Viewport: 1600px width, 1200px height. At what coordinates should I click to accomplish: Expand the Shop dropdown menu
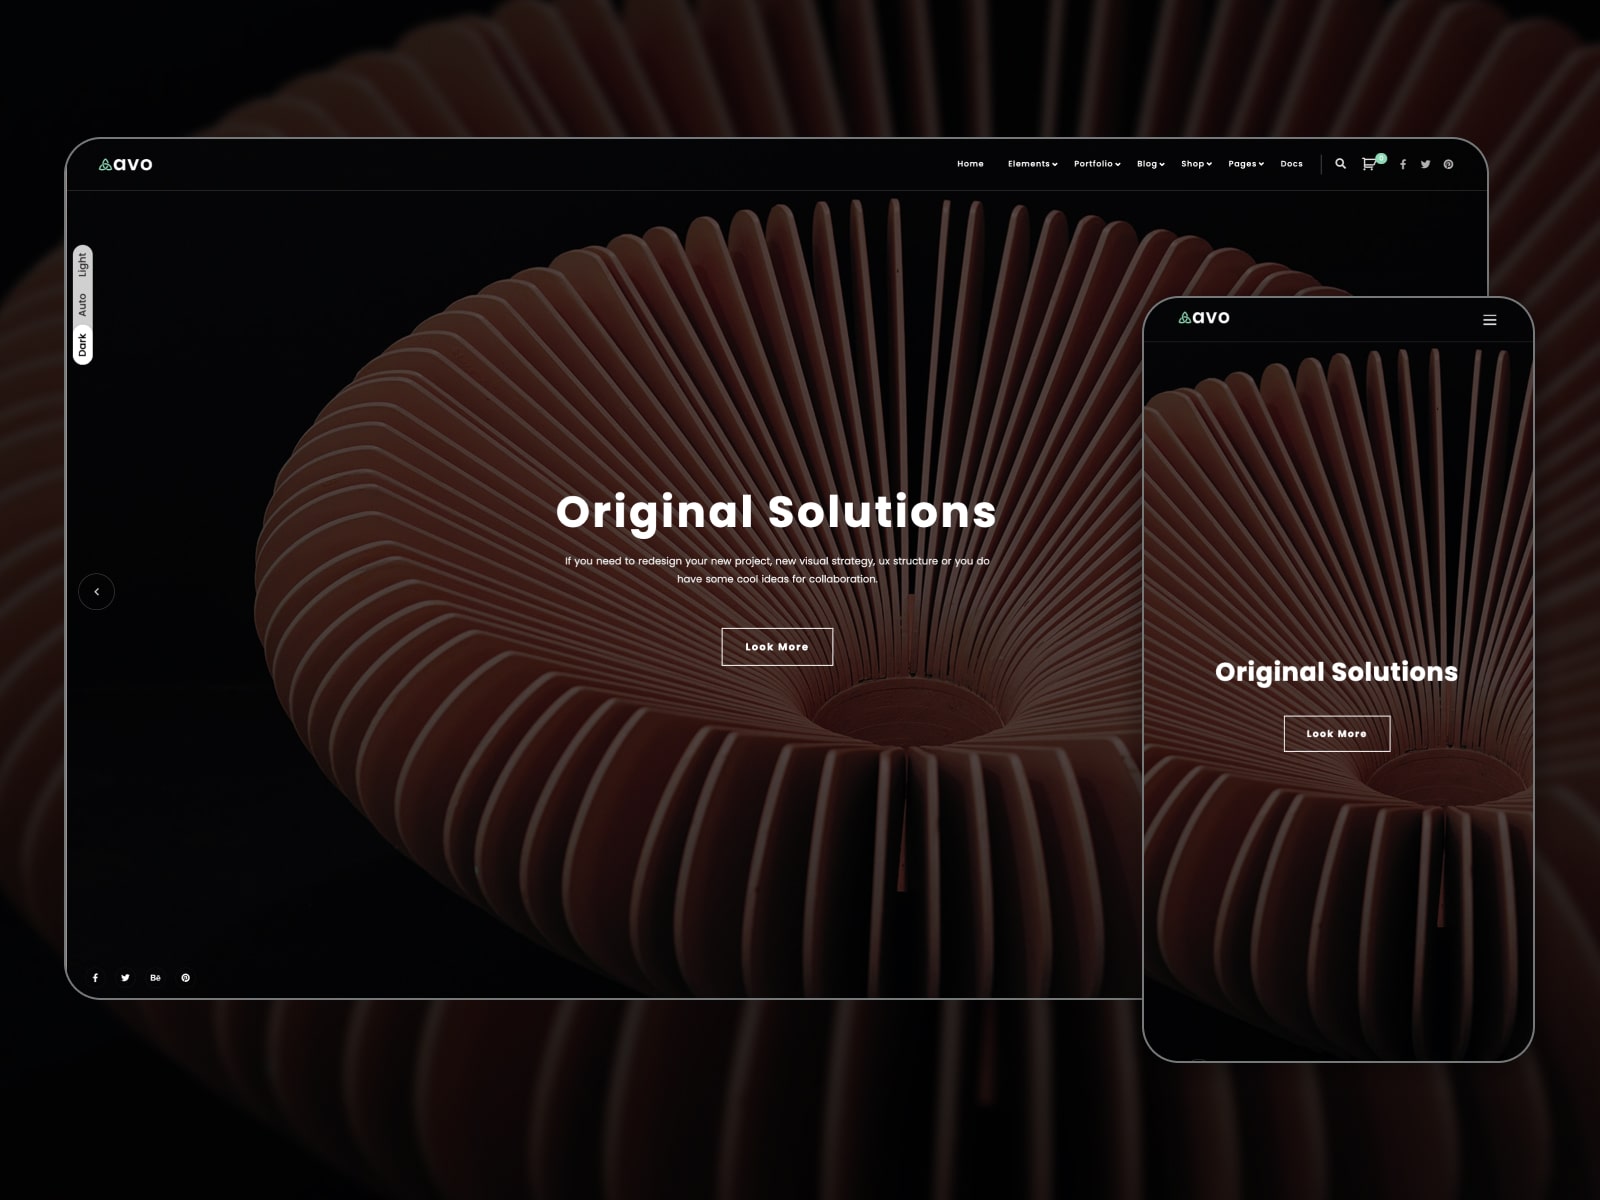tap(1196, 164)
